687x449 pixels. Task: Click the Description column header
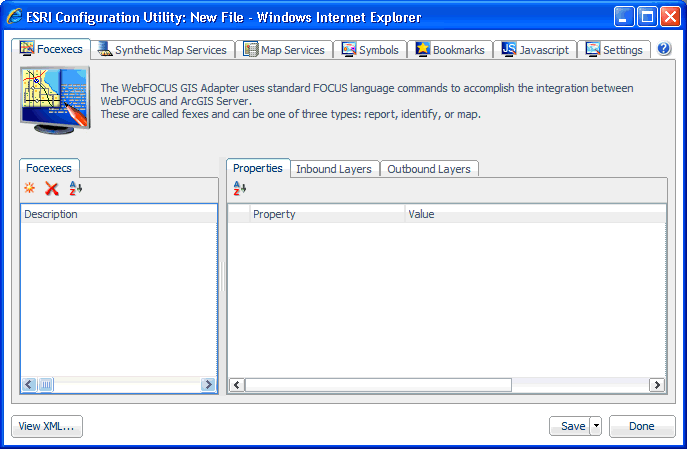point(119,214)
